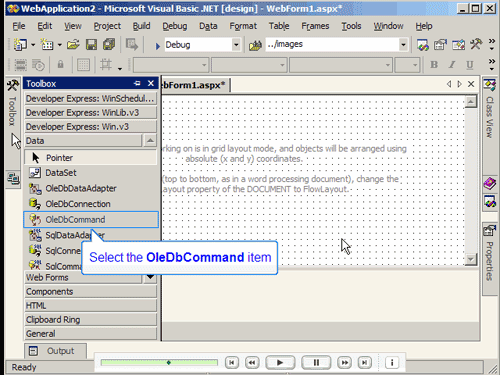500x375 pixels.
Task: Click the Start debugging arrow icon
Action: click(x=157, y=46)
